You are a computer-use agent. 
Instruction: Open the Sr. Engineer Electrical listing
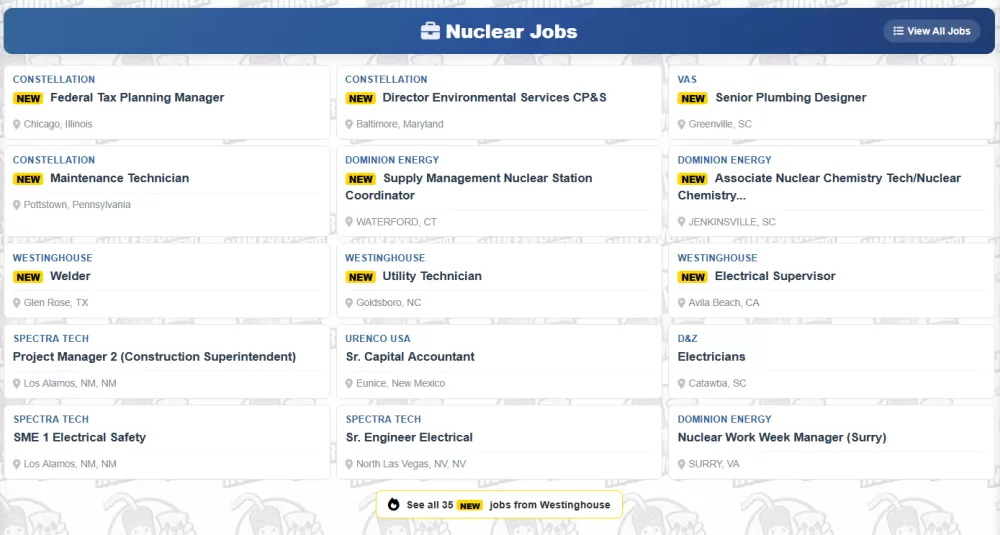[x=409, y=437]
